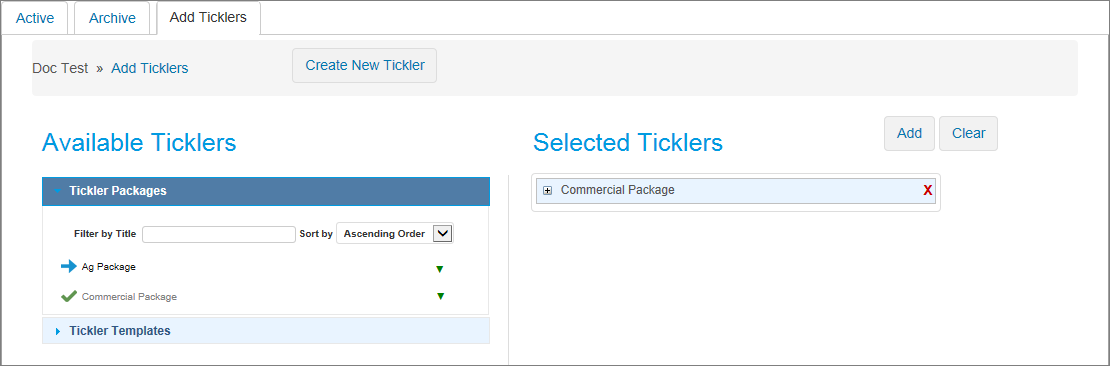This screenshot has width=1110, height=366.
Task: Collapse the Tickler Packages header arrow
Action: click(57, 191)
